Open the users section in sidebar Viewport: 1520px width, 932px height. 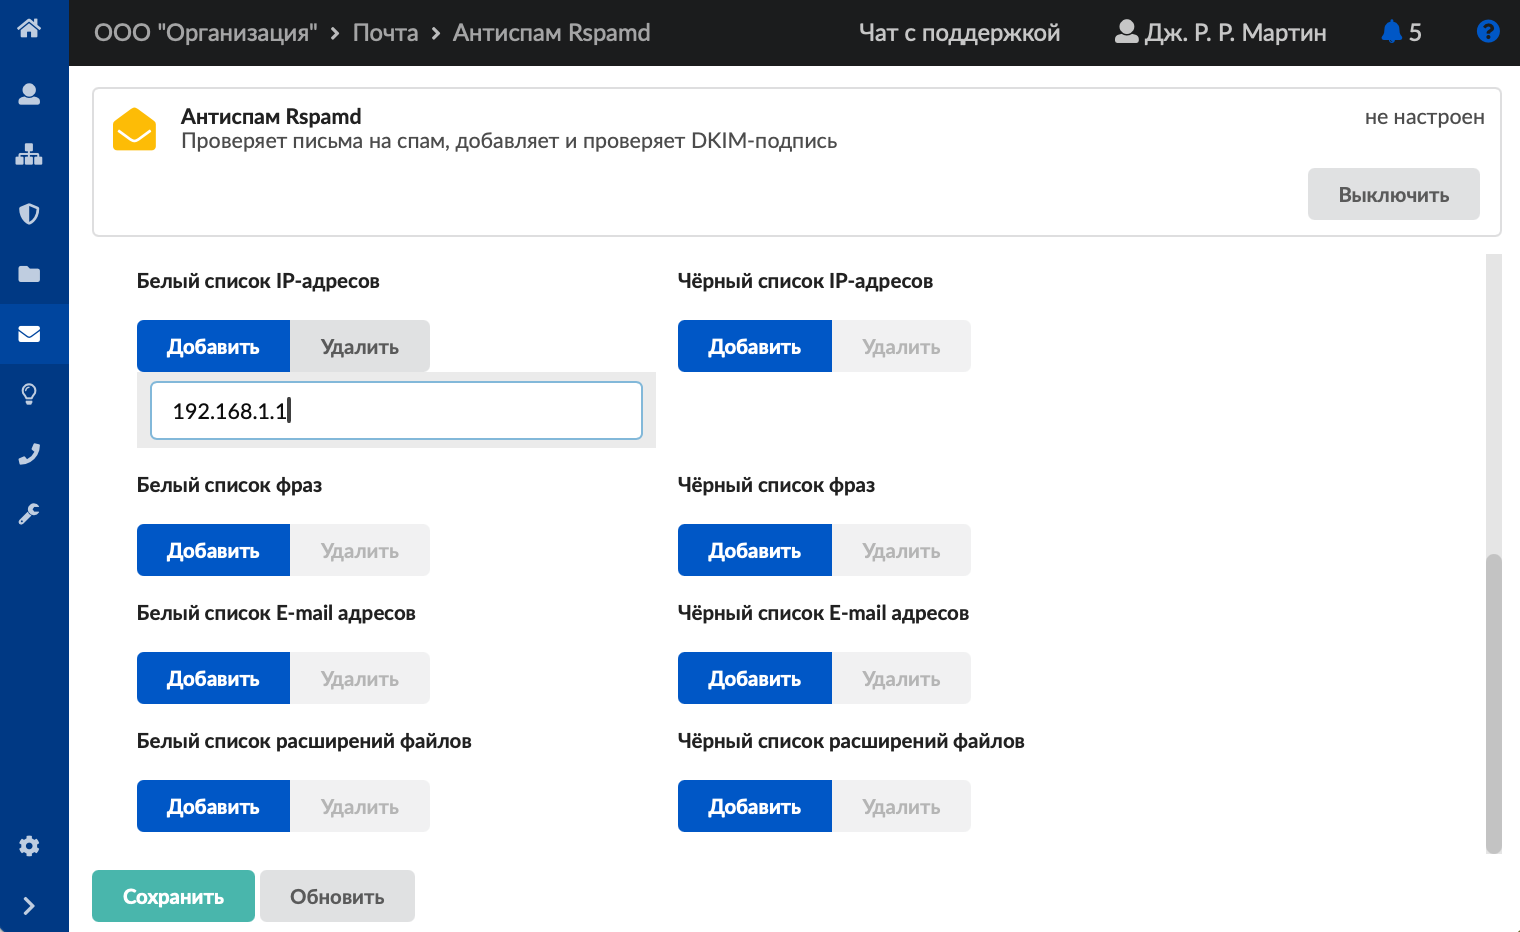pos(29,94)
